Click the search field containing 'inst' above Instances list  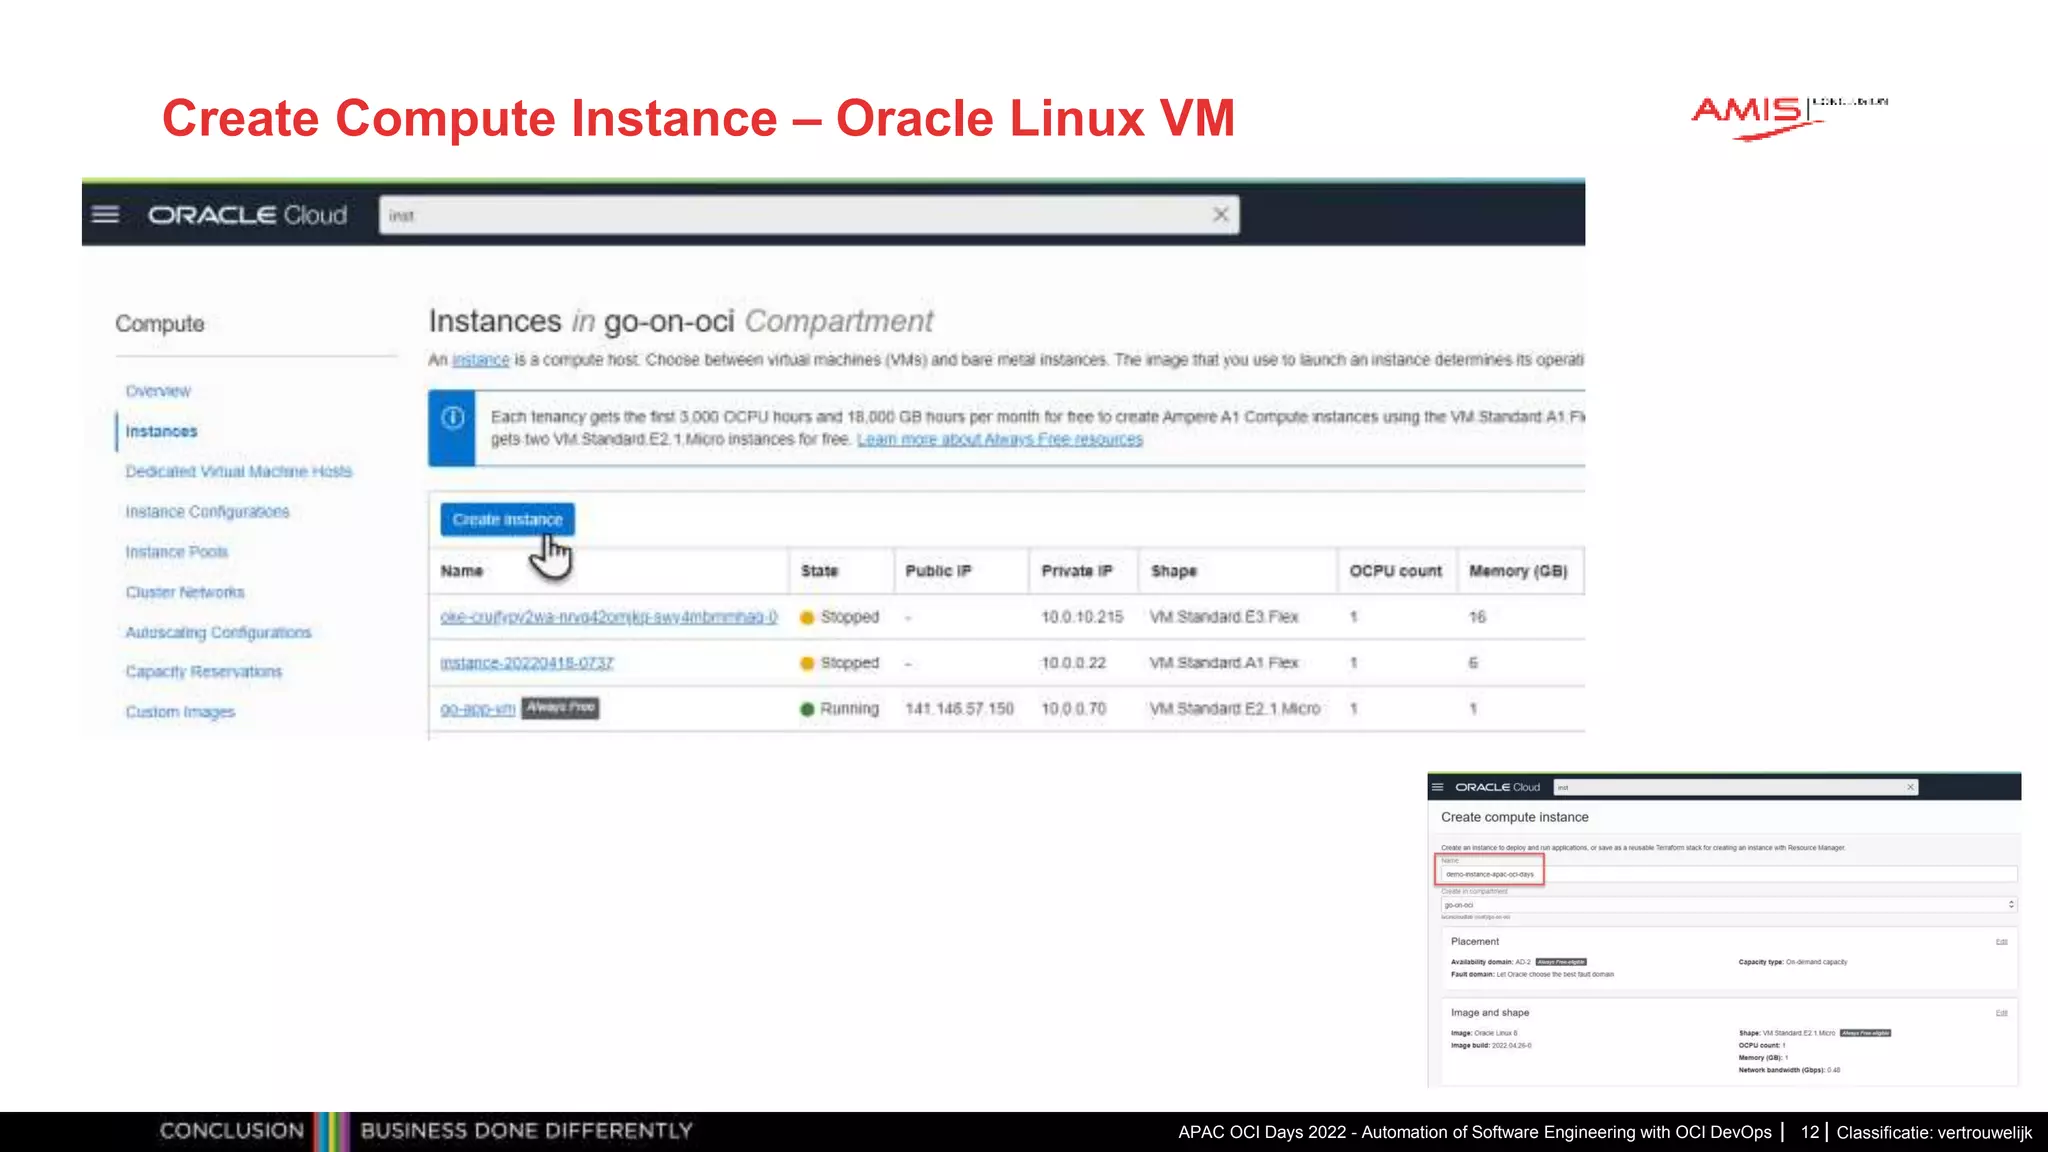click(x=808, y=215)
